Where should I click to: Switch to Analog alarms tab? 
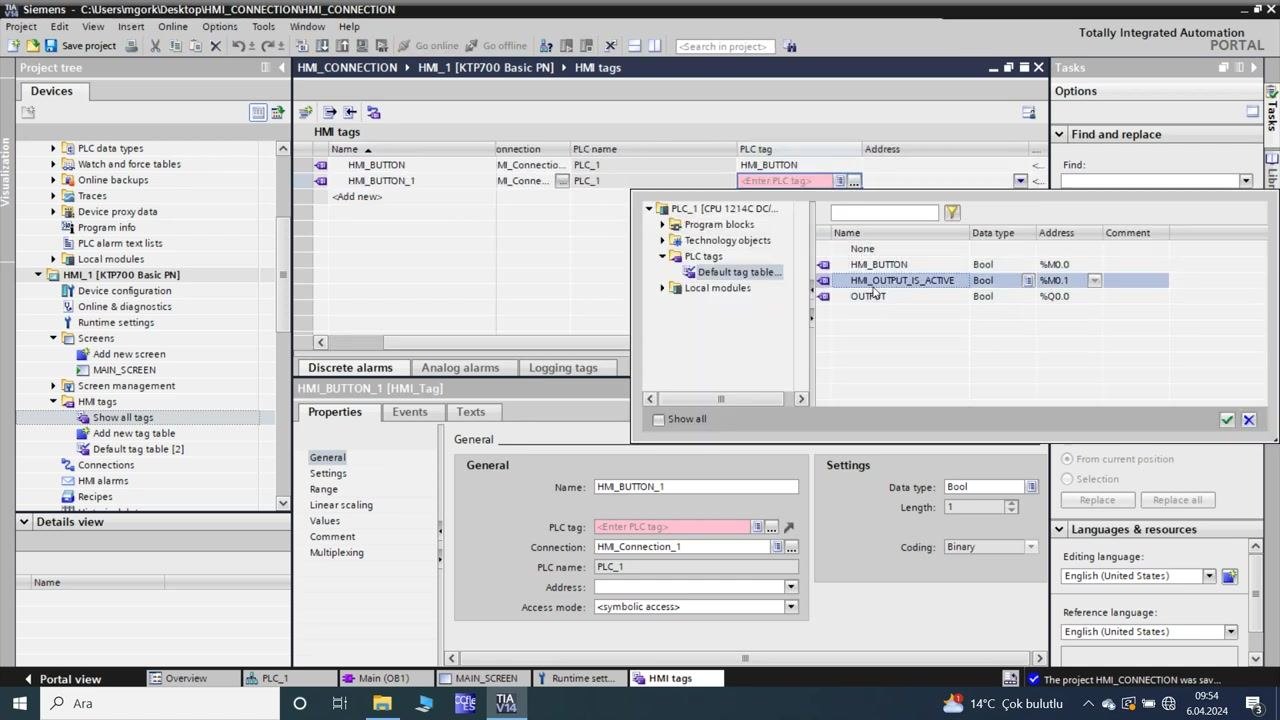pos(460,368)
